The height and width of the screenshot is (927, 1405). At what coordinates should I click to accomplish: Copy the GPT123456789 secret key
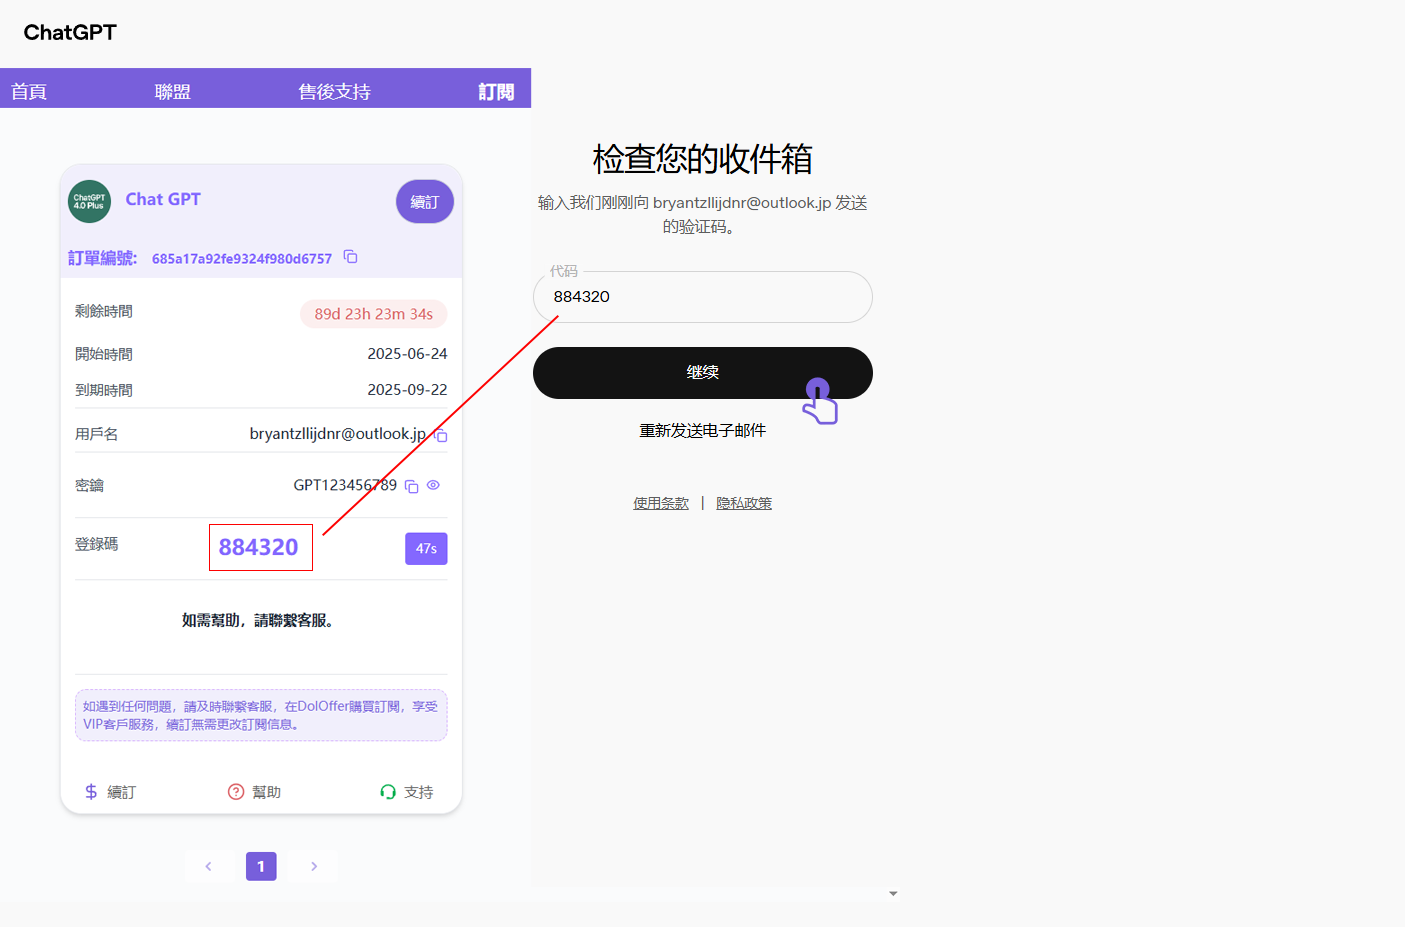pos(411,486)
